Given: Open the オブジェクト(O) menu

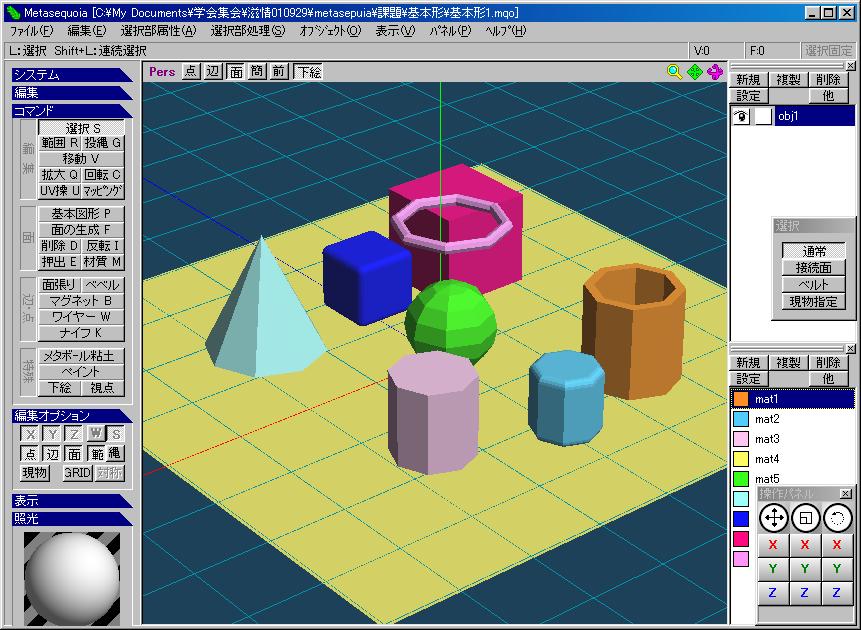Looking at the screenshot, I should pos(331,31).
